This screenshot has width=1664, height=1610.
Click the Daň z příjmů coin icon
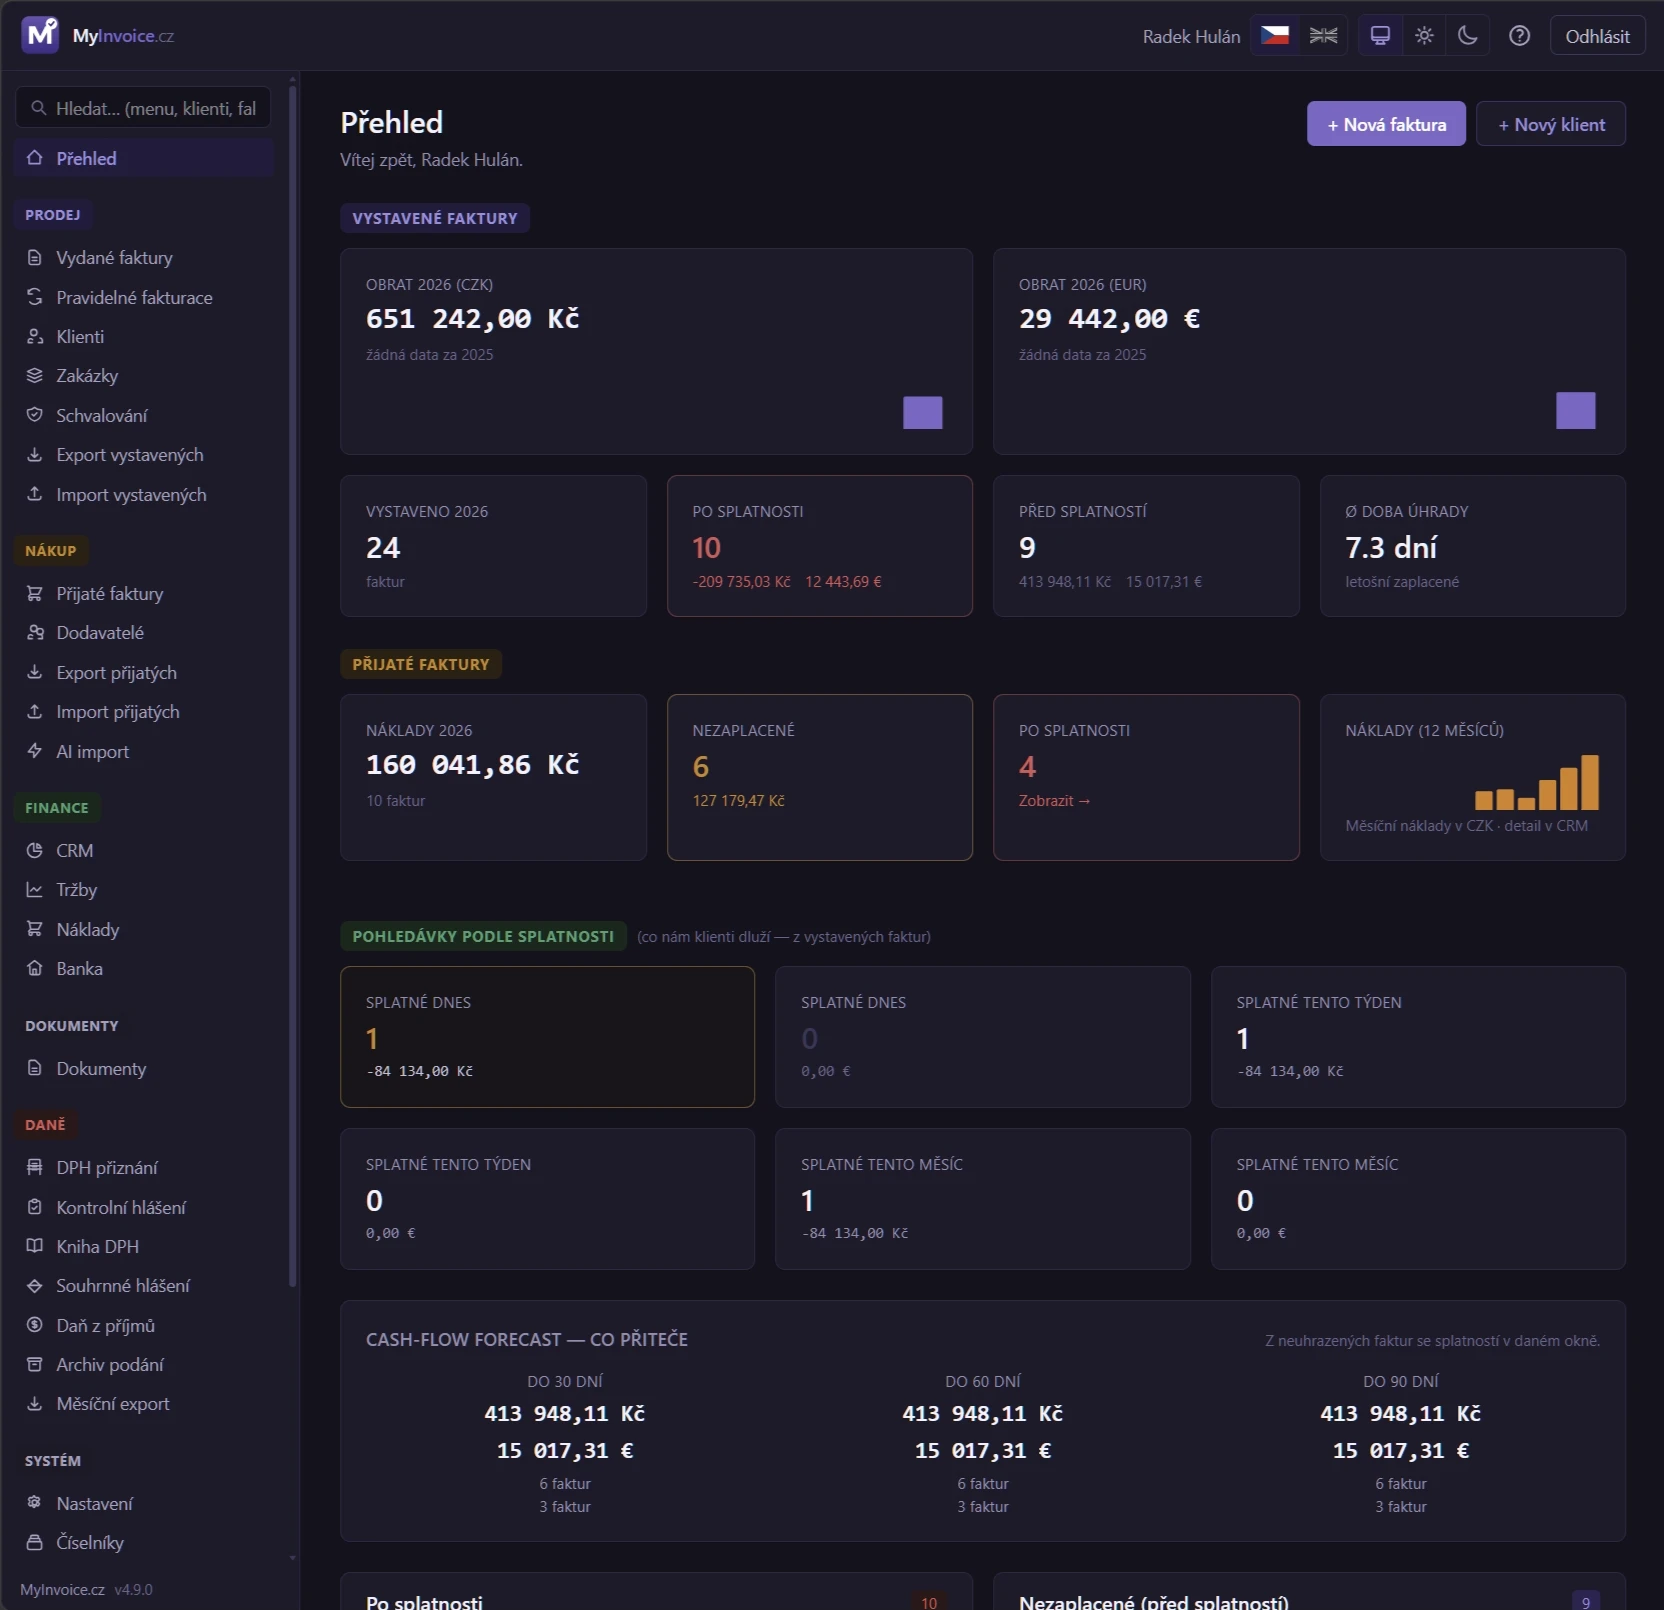coord(35,1325)
